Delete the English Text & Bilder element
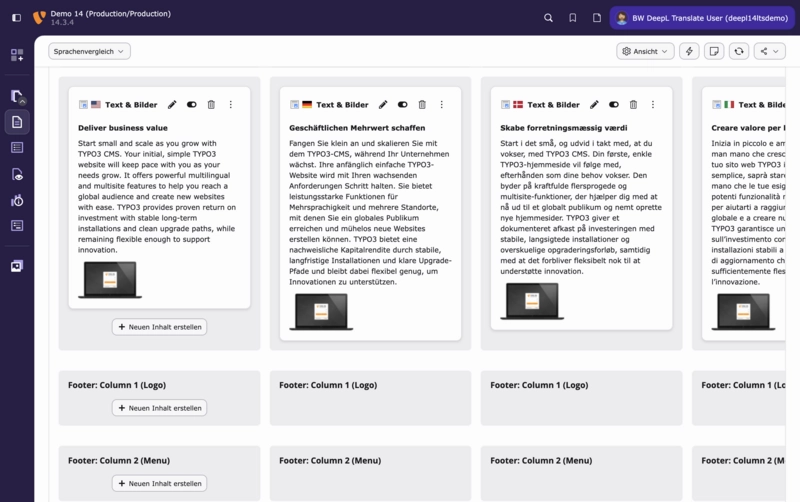 pos(211,105)
